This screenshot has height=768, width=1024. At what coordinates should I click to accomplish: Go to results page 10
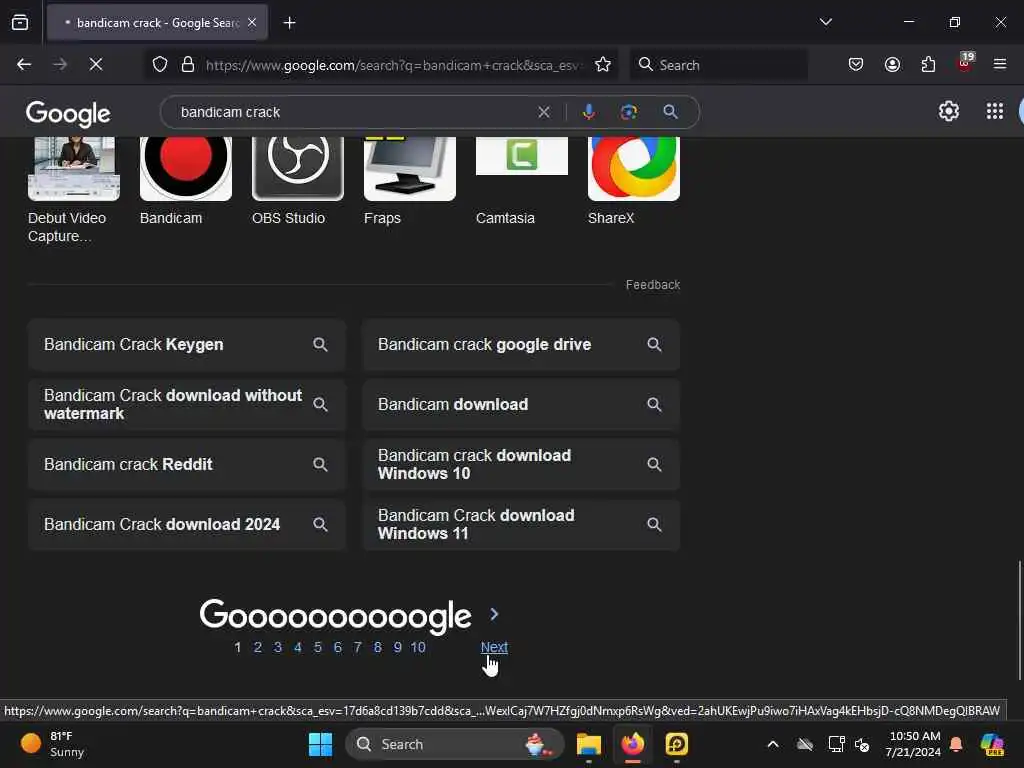tap(418, 647)
